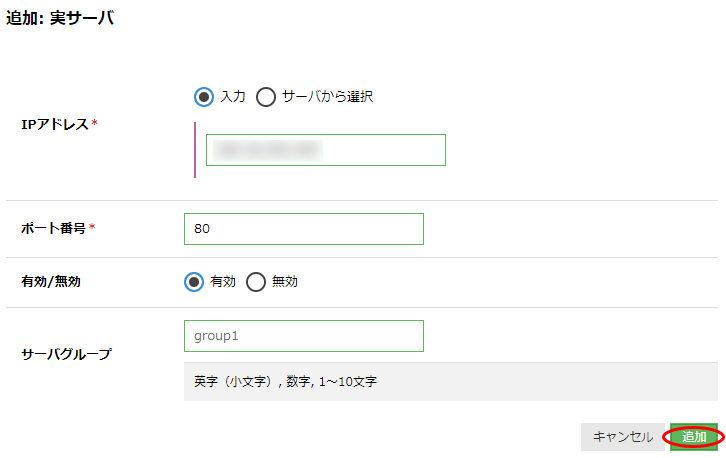
Task: Click the ポート番号 field containing 80
Action: [304, 229]
